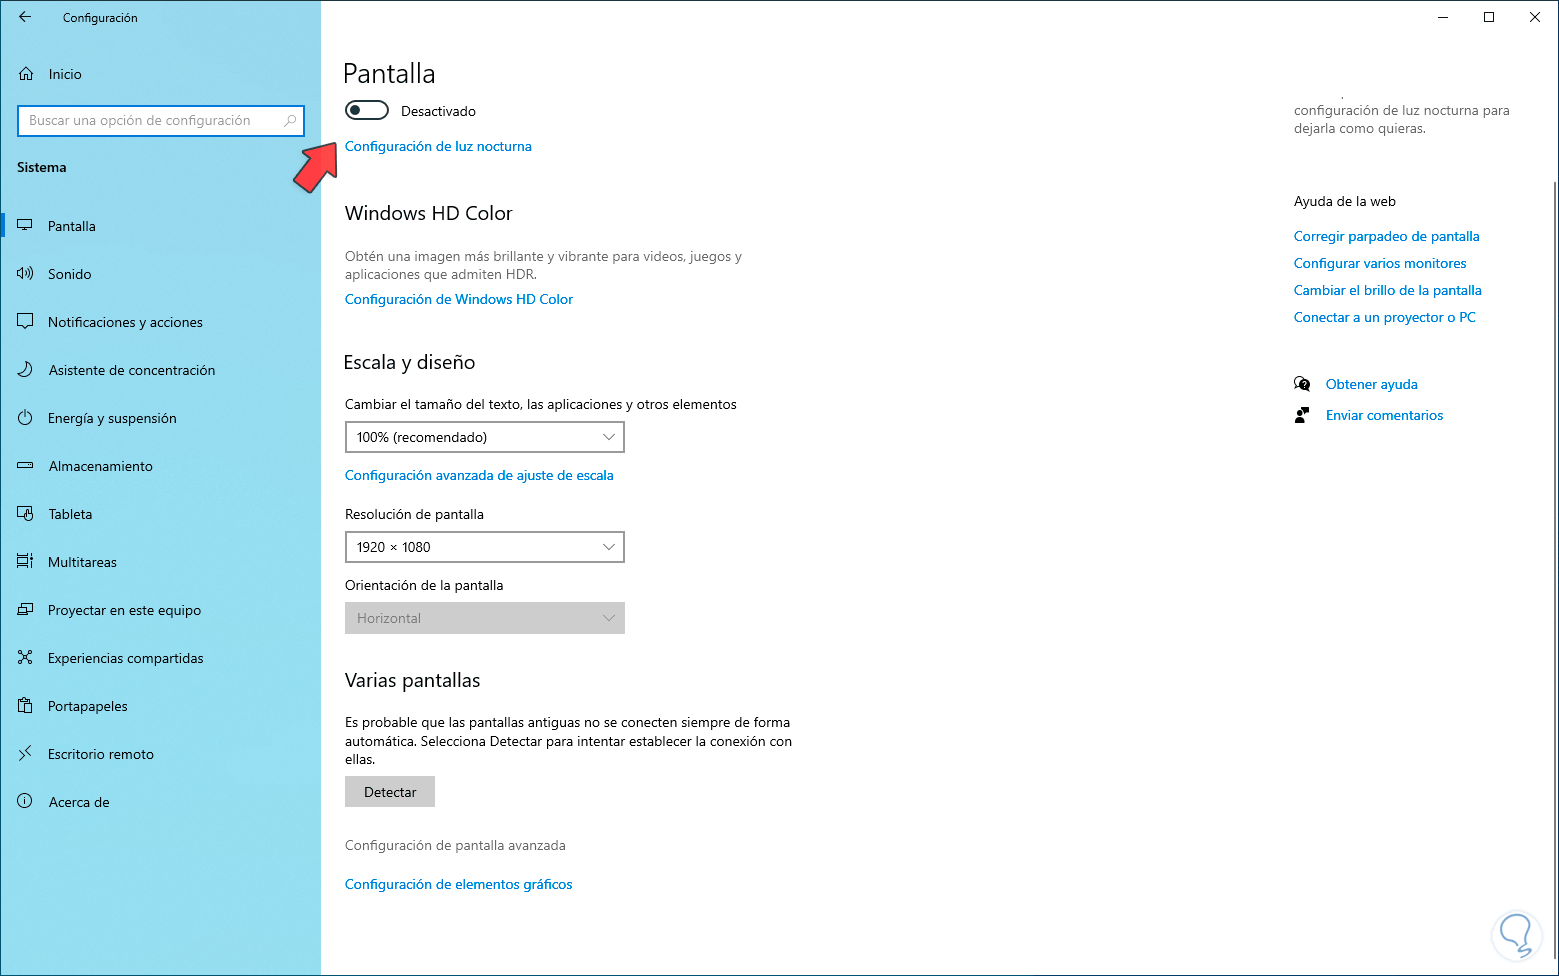1559x976 pixels.
Task: Click the Escritorio remoto icon
Action: pos(25,754)
